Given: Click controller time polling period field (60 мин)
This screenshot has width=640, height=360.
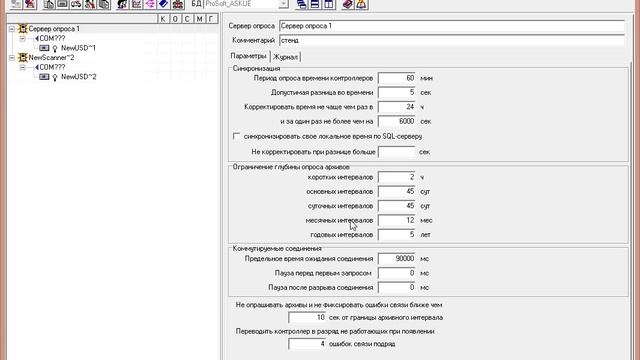Looking at the screenshot, I should 396,78.
